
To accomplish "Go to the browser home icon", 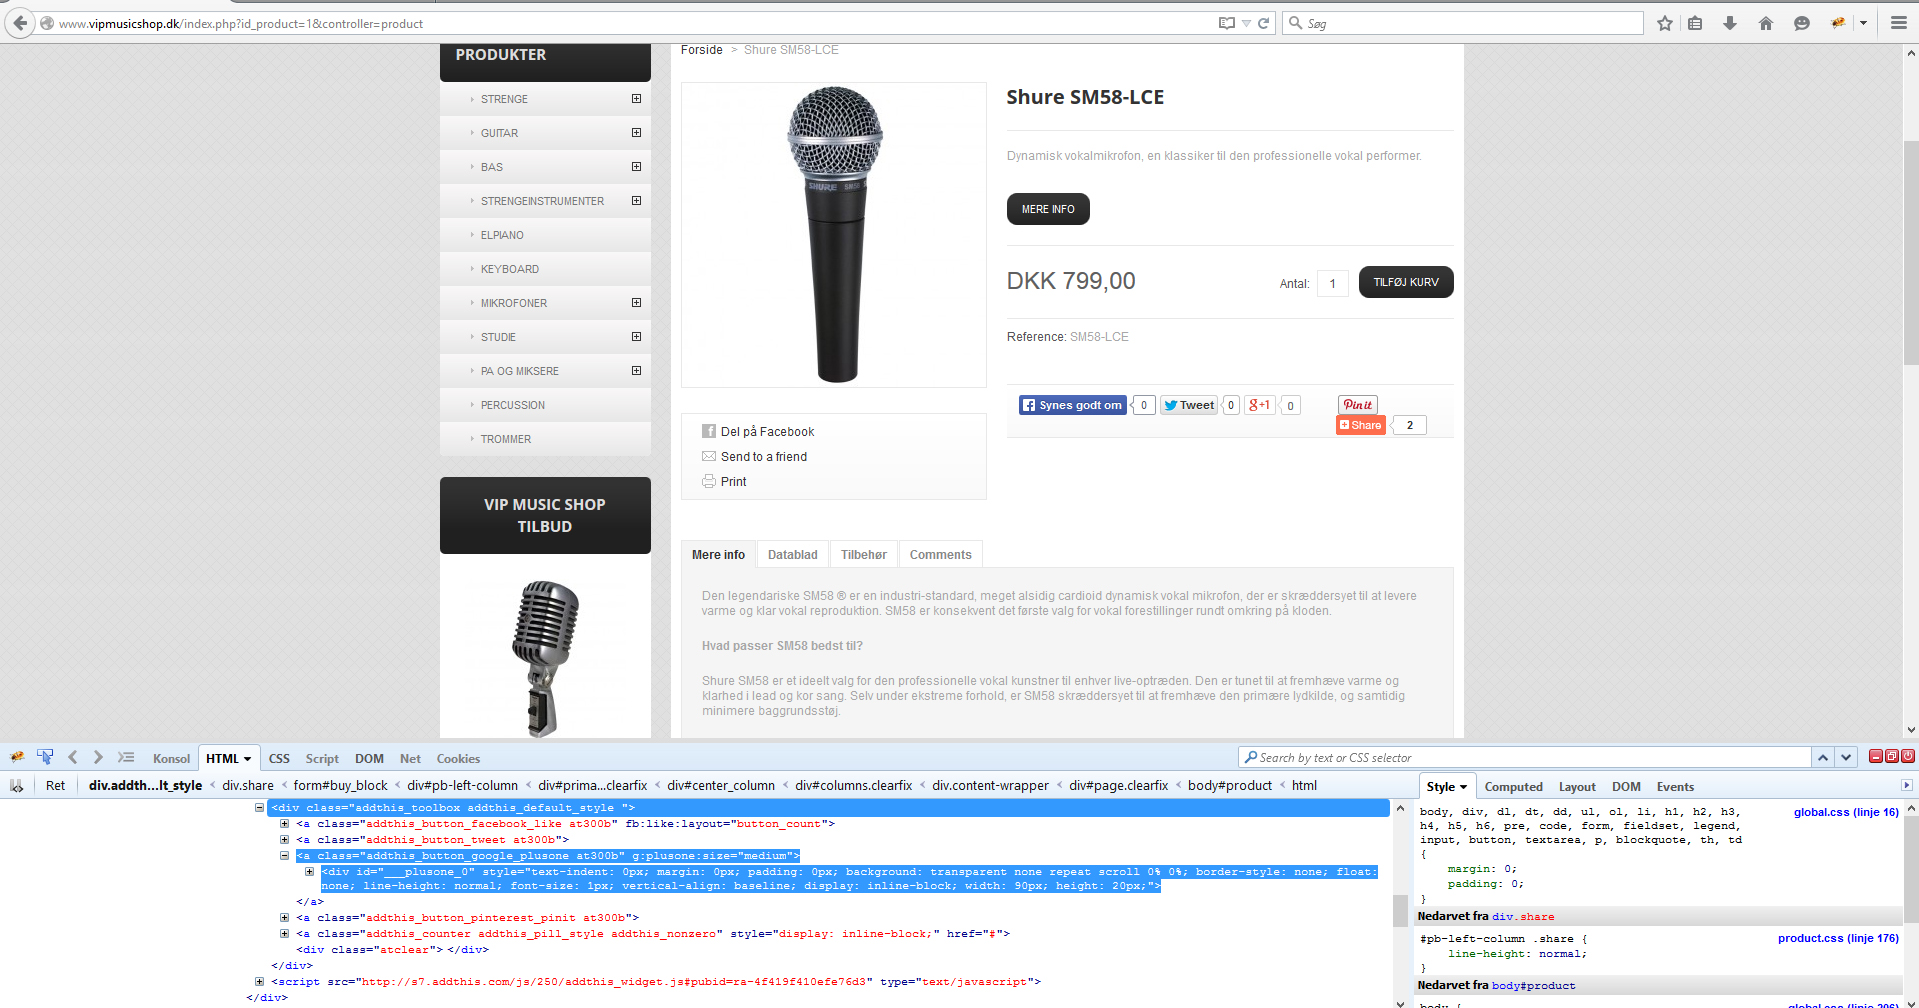I will 1766,23.
